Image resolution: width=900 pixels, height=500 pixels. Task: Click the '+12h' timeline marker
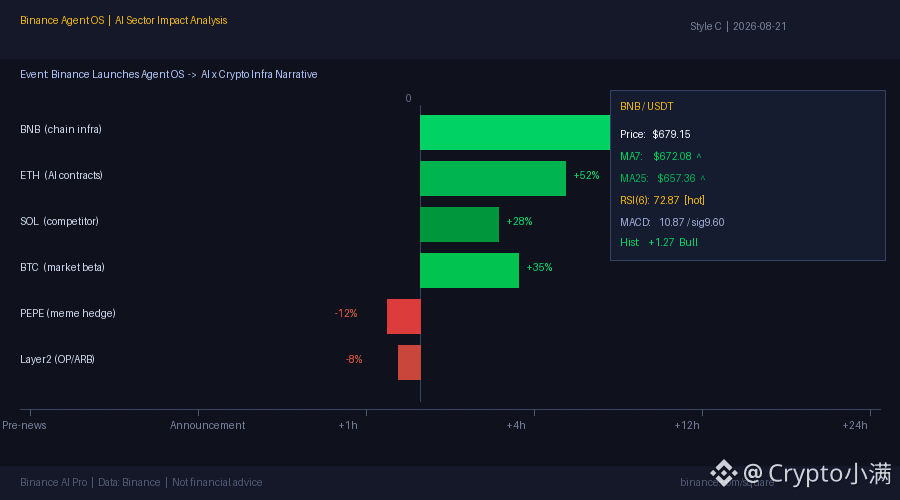(x=686, y=425)
